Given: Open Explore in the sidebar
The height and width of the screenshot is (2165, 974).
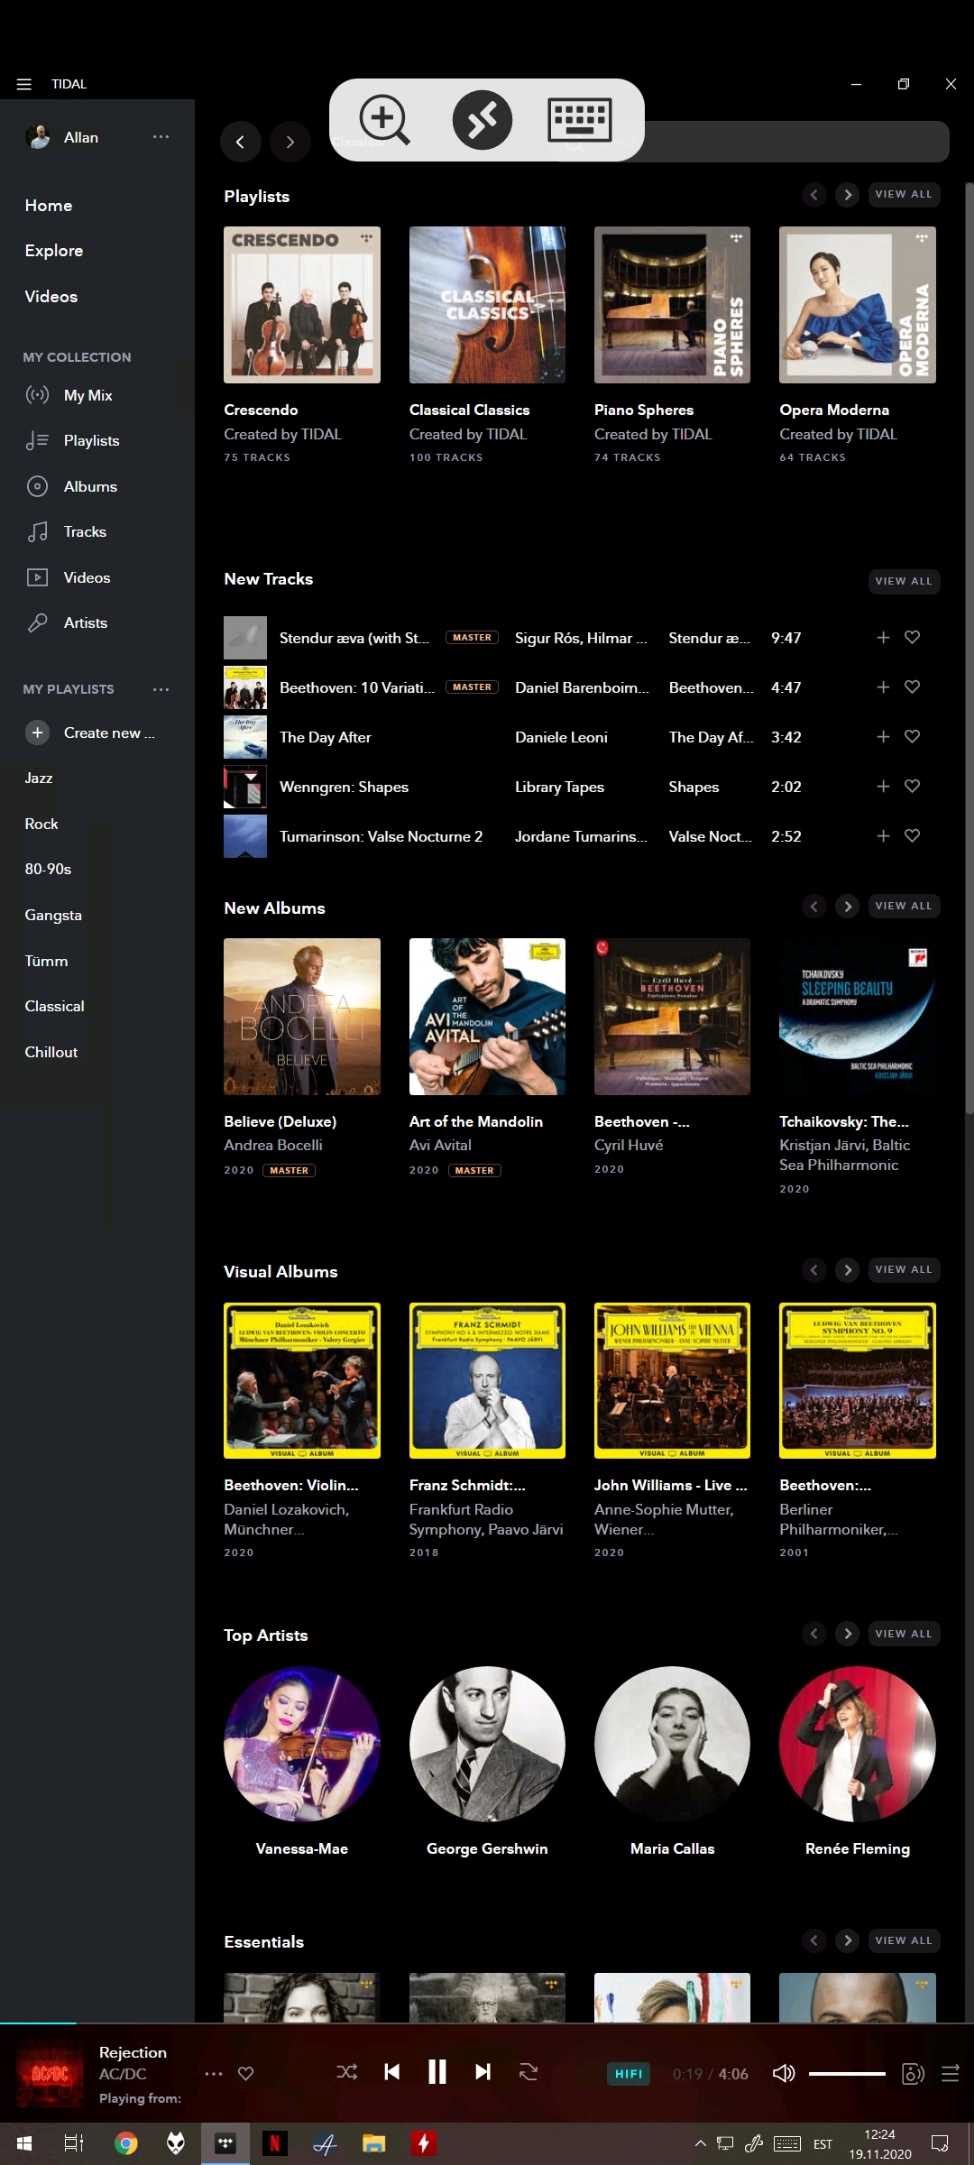Looking at the screenshot, I should [54, 251].
